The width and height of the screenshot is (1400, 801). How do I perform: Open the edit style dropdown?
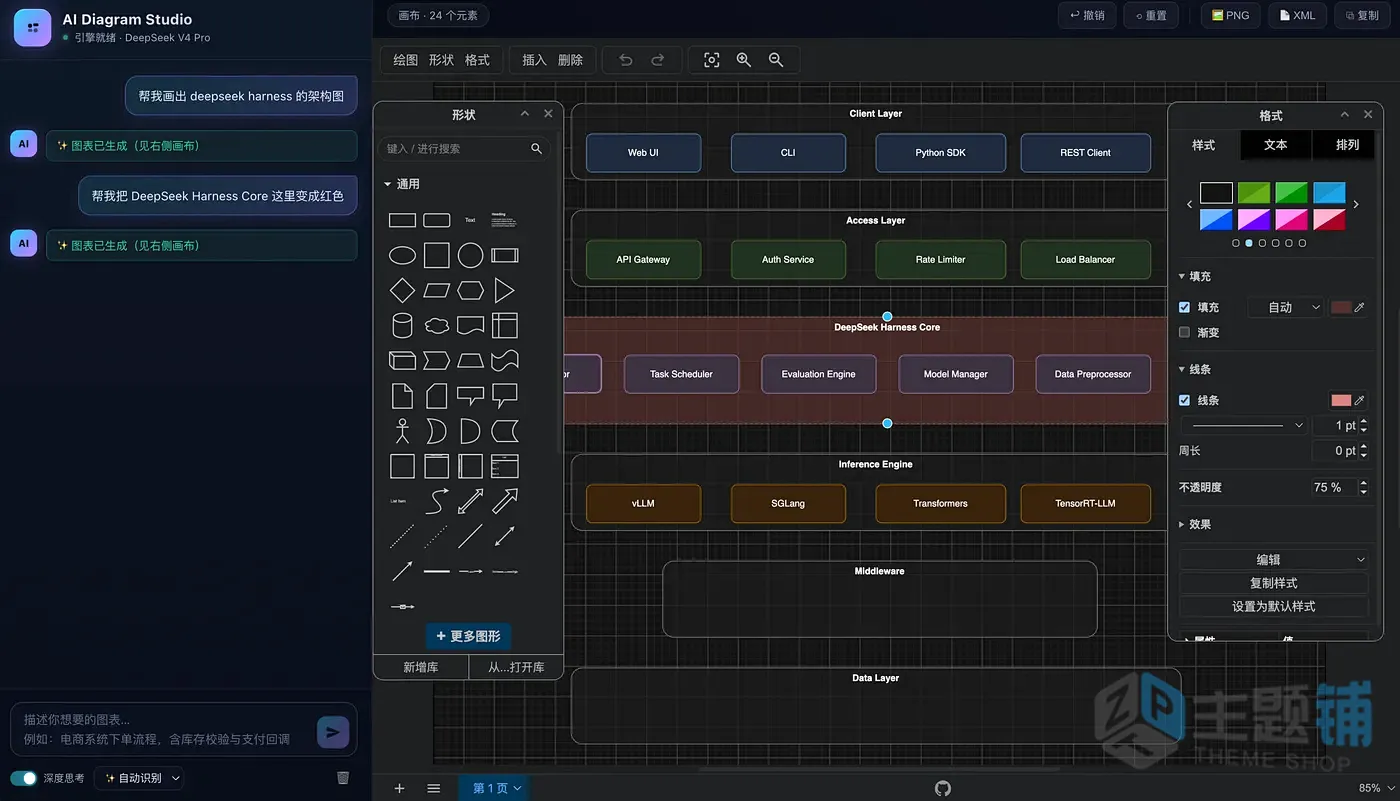click(x=1274, y=560)
